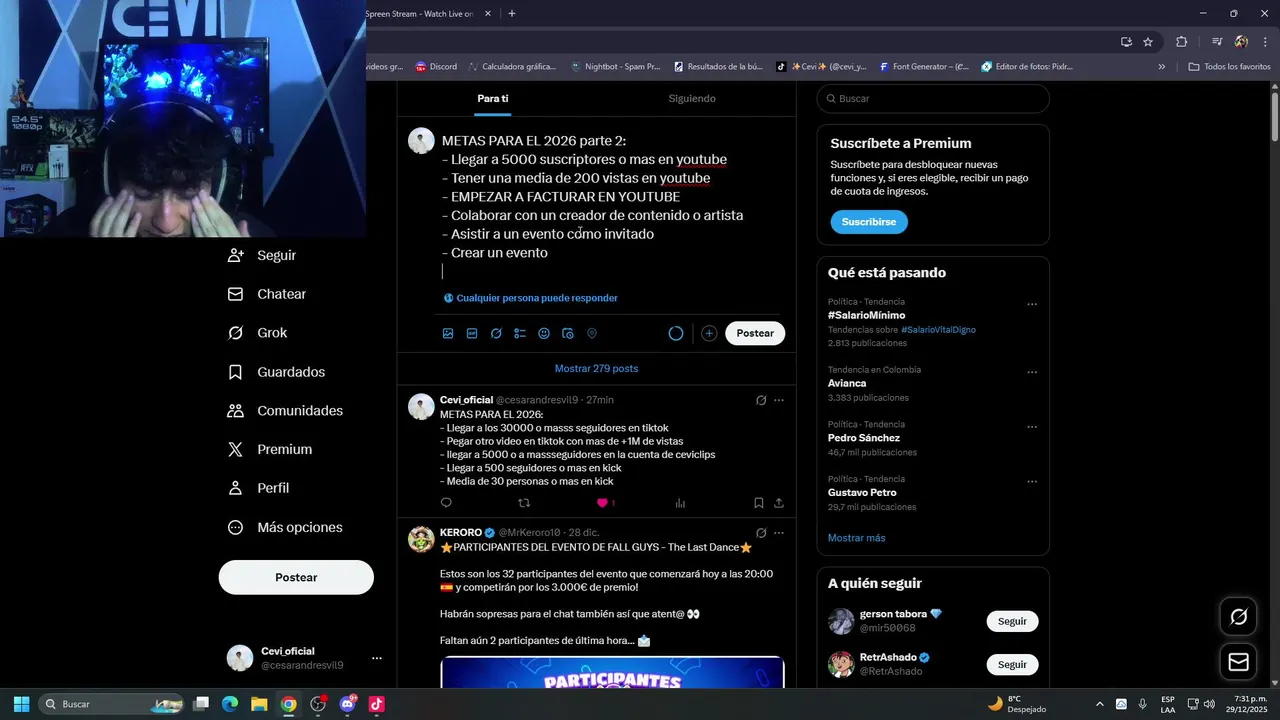Open more options on KERORO's post
1280x720 pixels.
pyautogui.click(x=779, y=533)
